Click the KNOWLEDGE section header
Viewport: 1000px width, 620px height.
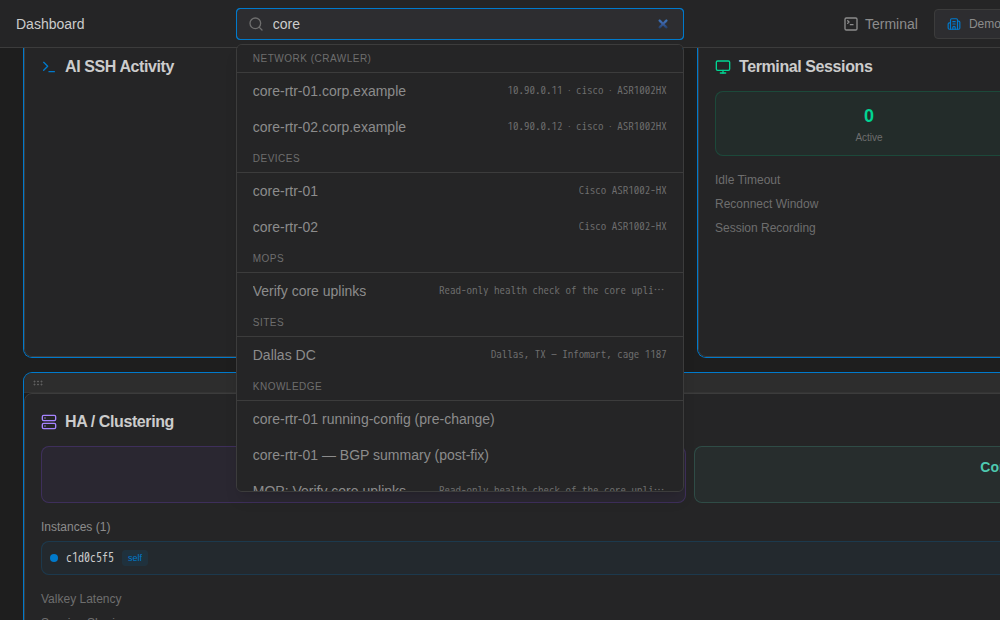point(287,387)
